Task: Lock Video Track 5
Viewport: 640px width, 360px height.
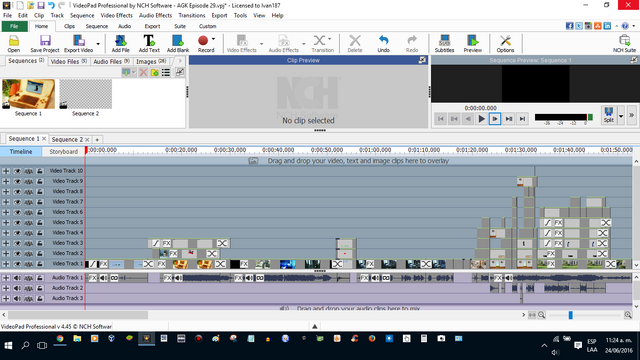Action: 40,223
